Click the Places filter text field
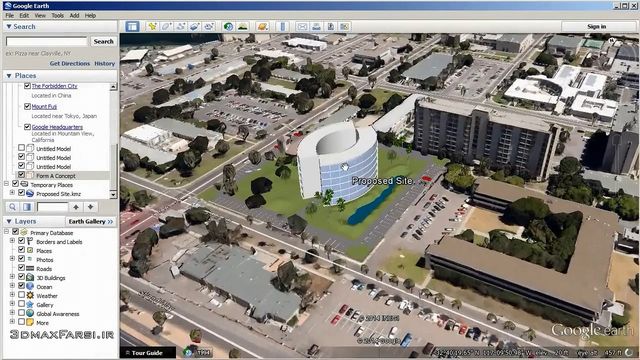Screen dimensions: 640x360 coord(52,207)
